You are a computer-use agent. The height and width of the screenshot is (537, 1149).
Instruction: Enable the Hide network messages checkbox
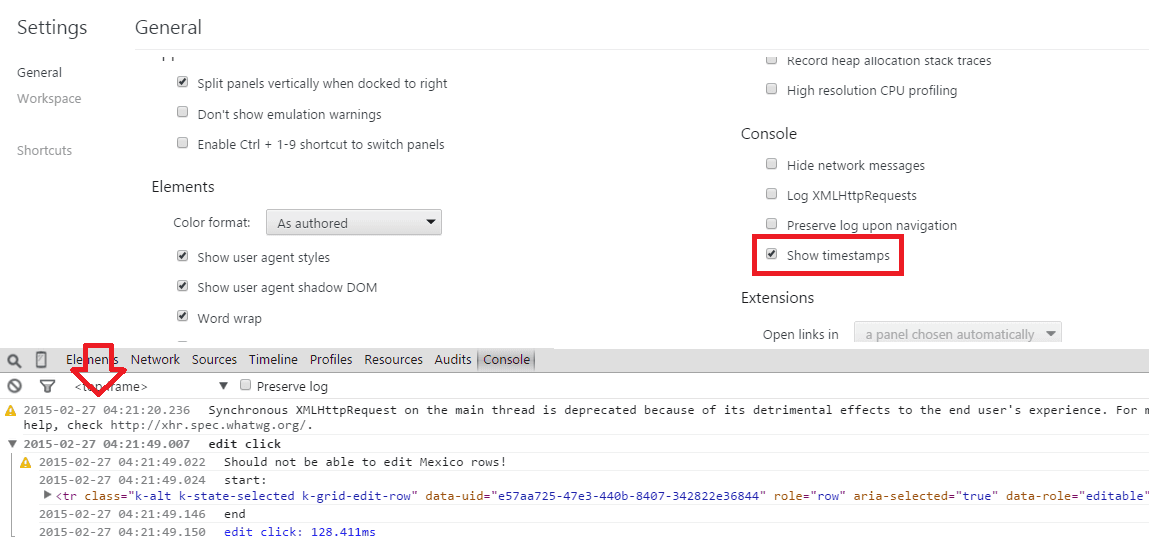(x=771, y=165)
